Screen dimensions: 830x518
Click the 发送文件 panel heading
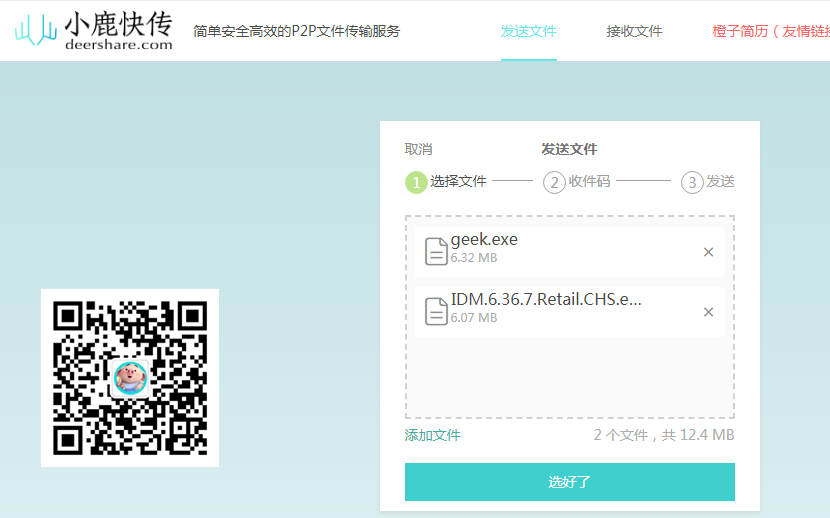tap(569, 149)
